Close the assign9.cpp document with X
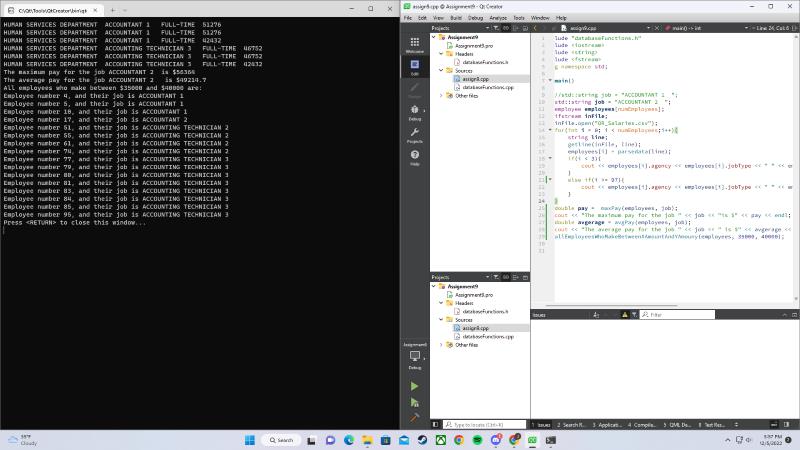Screen dimensions: 800x450 [x=657, y=28]
